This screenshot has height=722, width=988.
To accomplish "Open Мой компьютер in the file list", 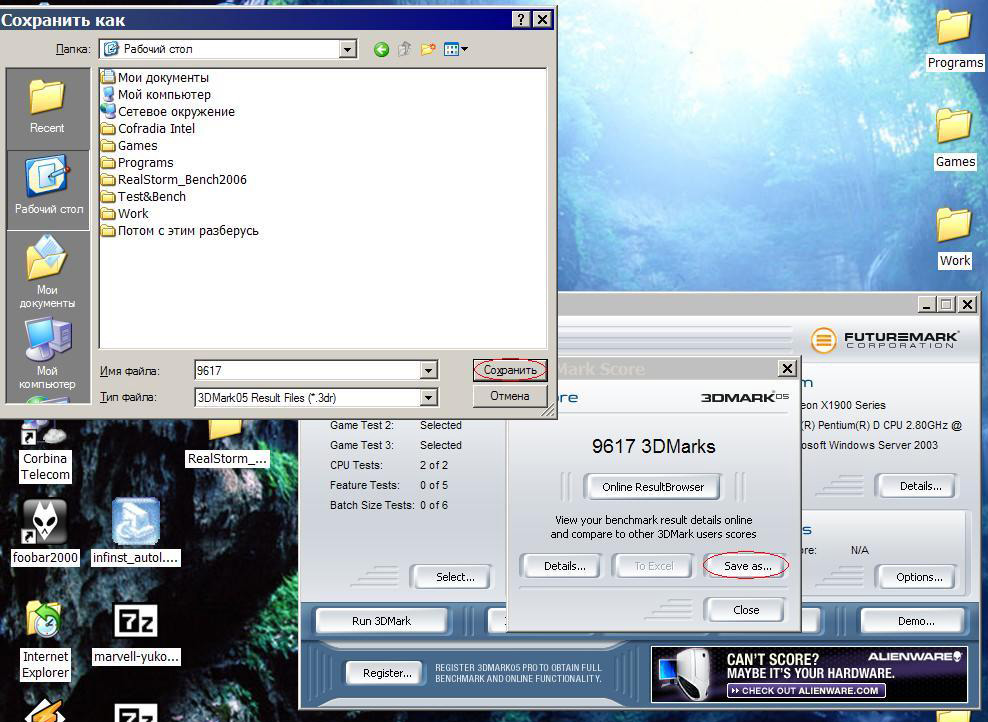I will [x=156, y=95].
